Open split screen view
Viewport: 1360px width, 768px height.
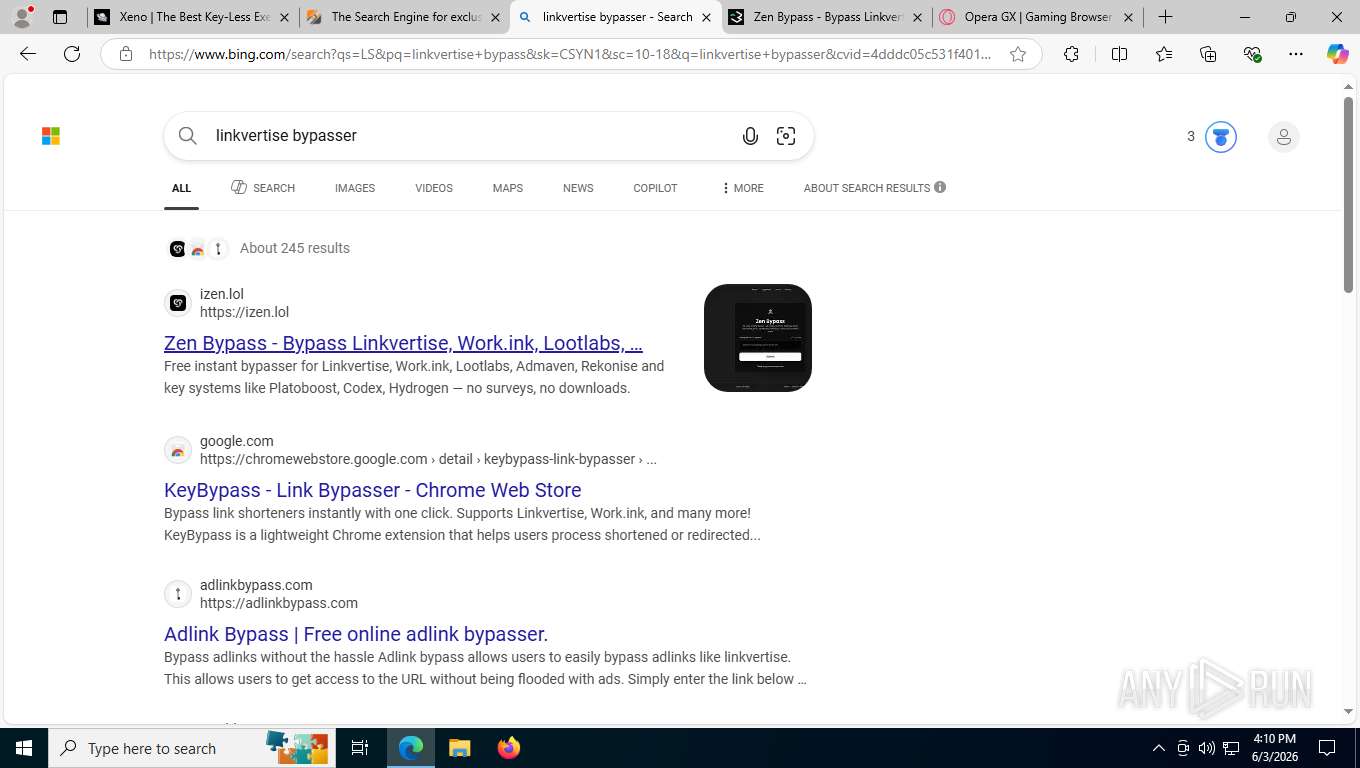point(1120,54)
